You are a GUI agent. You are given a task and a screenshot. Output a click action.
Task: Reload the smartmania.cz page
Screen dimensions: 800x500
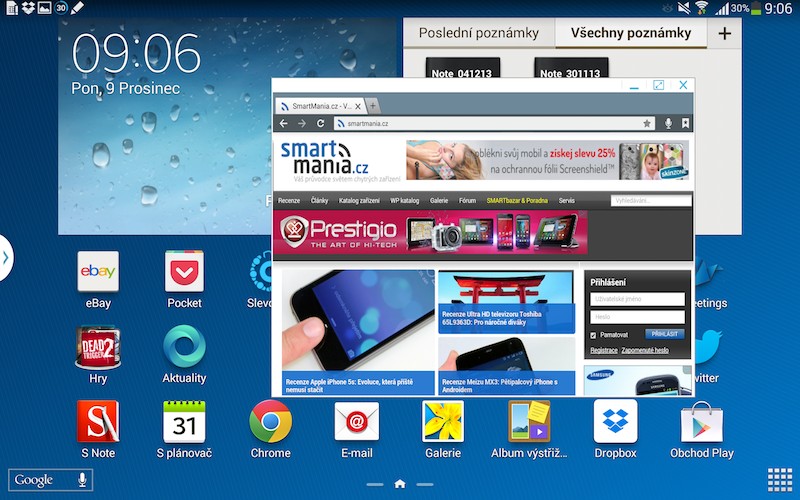point(320,123)
